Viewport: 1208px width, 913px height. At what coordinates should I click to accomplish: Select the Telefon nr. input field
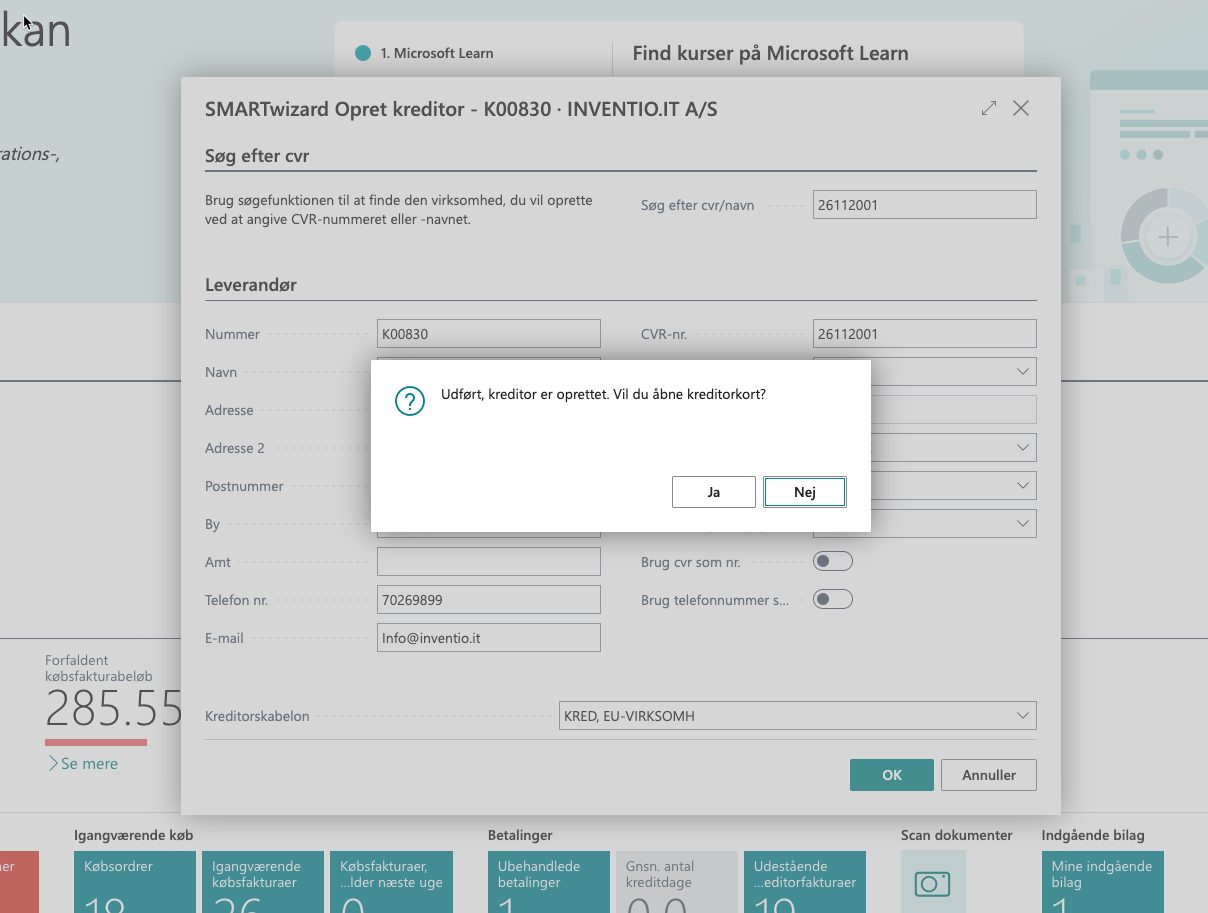(x=488, y=600)
